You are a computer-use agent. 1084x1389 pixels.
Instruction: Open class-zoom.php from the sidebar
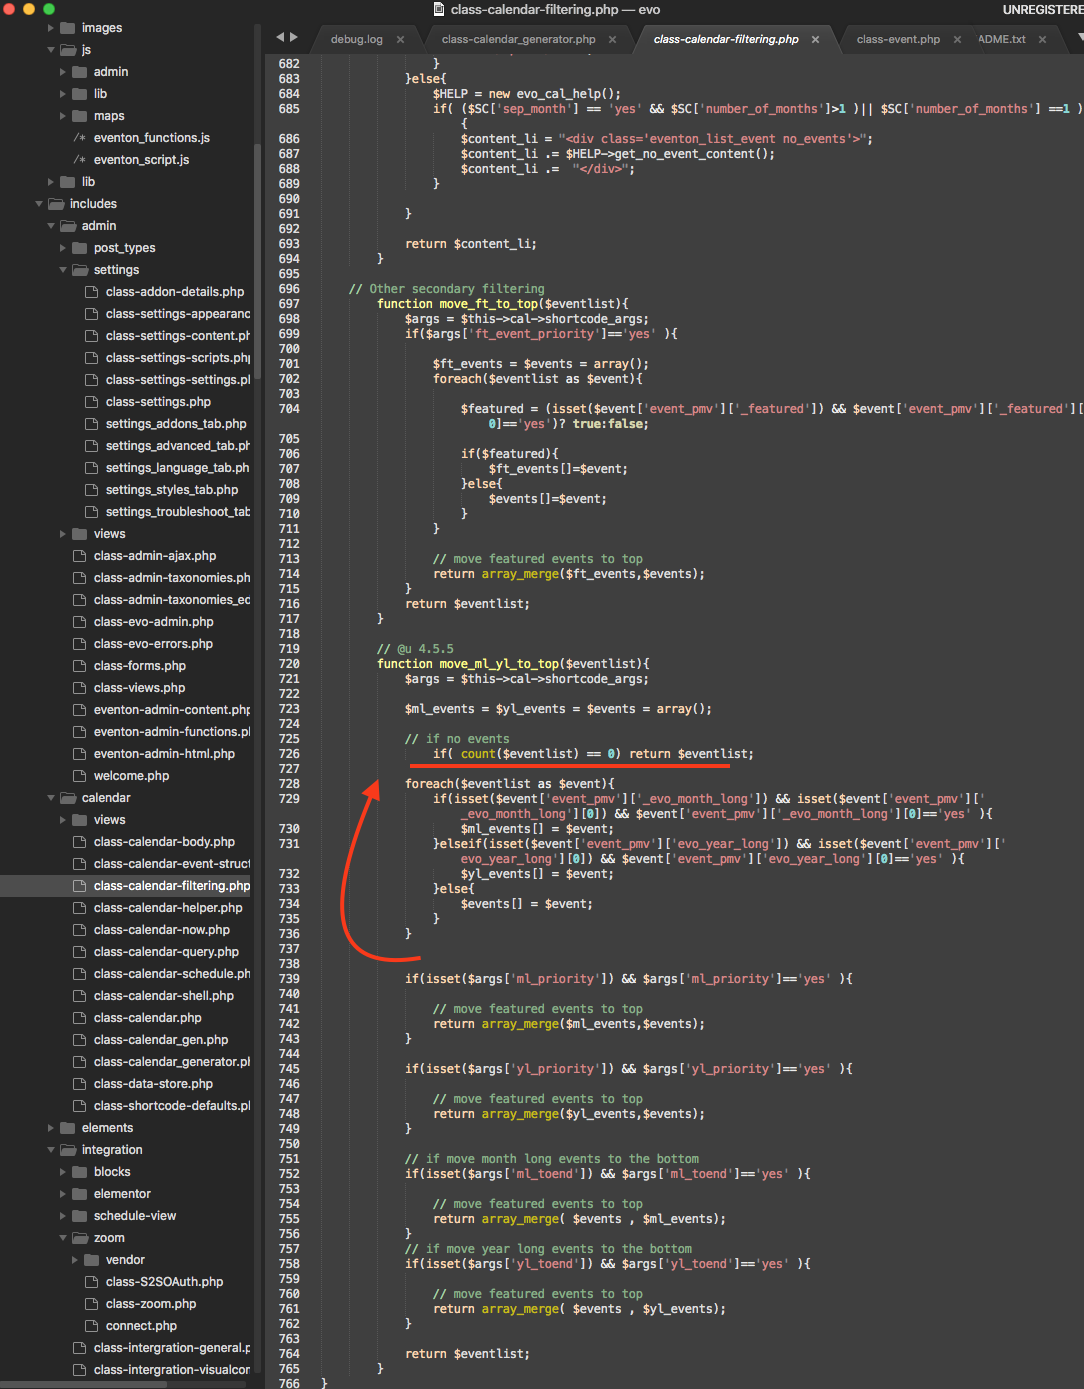coord(151,1304)
